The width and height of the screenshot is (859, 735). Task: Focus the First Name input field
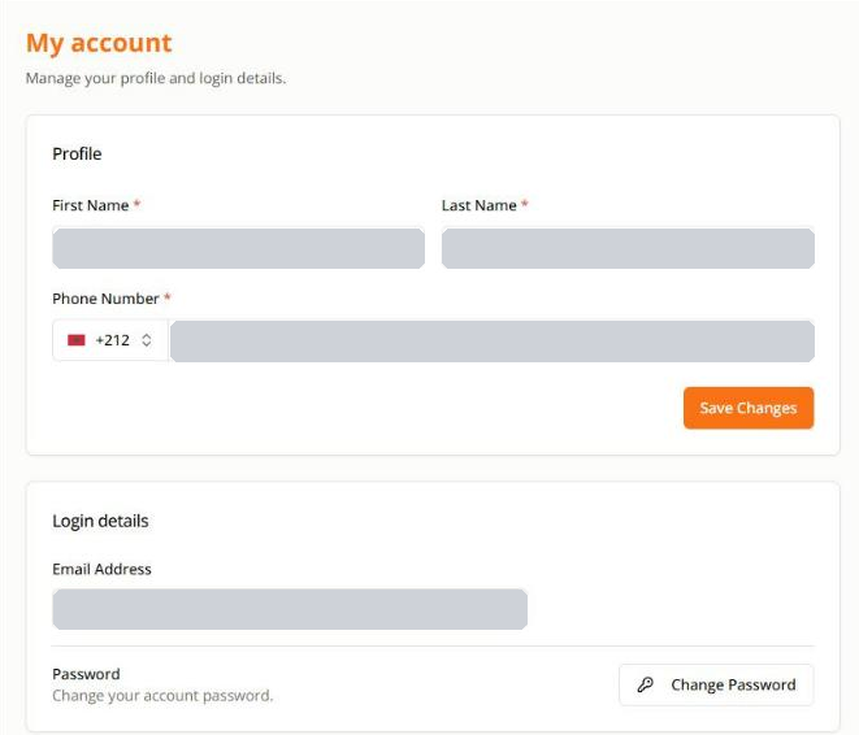(x=238, y=248)
